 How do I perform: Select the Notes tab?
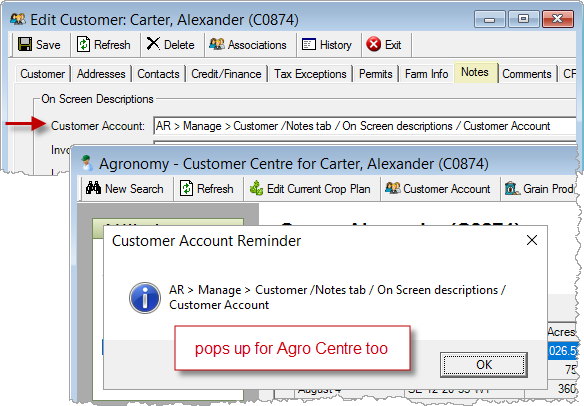tap(476, 72)
